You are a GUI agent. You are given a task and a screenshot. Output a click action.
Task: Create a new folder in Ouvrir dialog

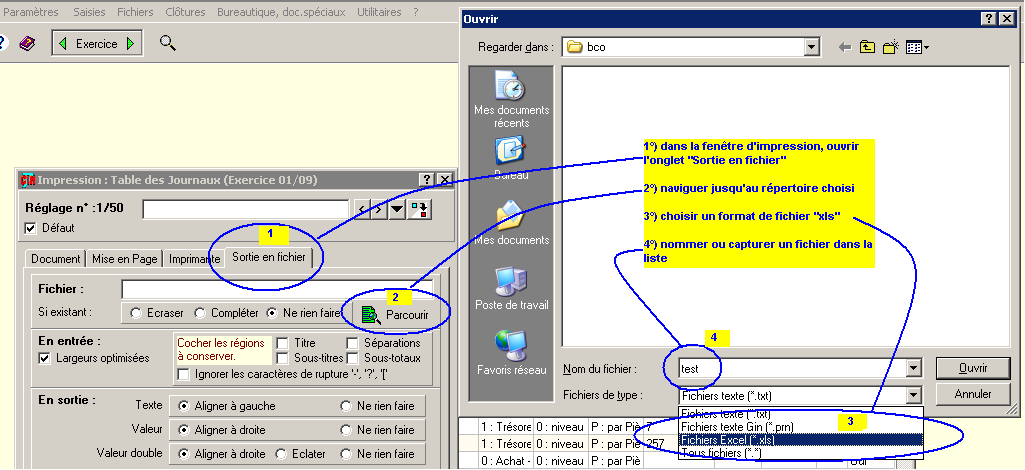pos(890,47)
